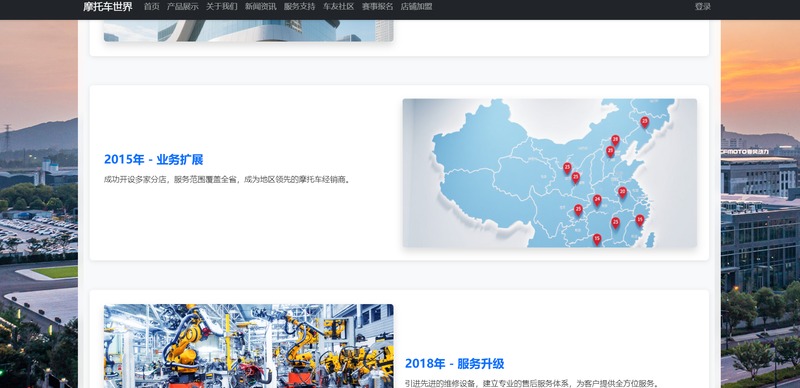Open the robotic factory arms image

[248, 346]
